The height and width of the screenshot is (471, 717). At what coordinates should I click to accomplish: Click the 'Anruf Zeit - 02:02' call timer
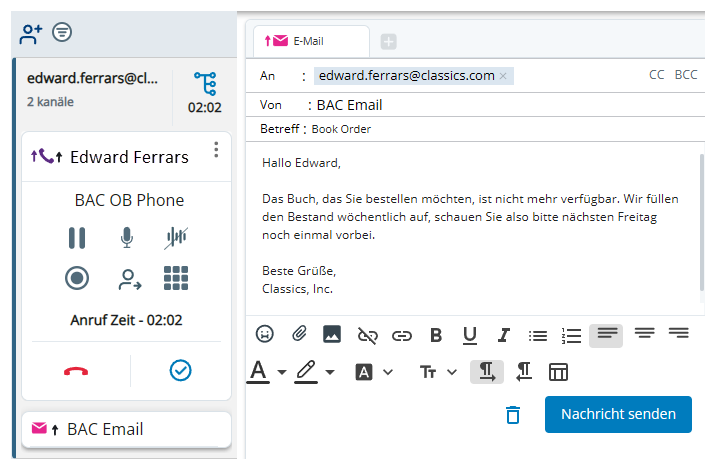126,320
